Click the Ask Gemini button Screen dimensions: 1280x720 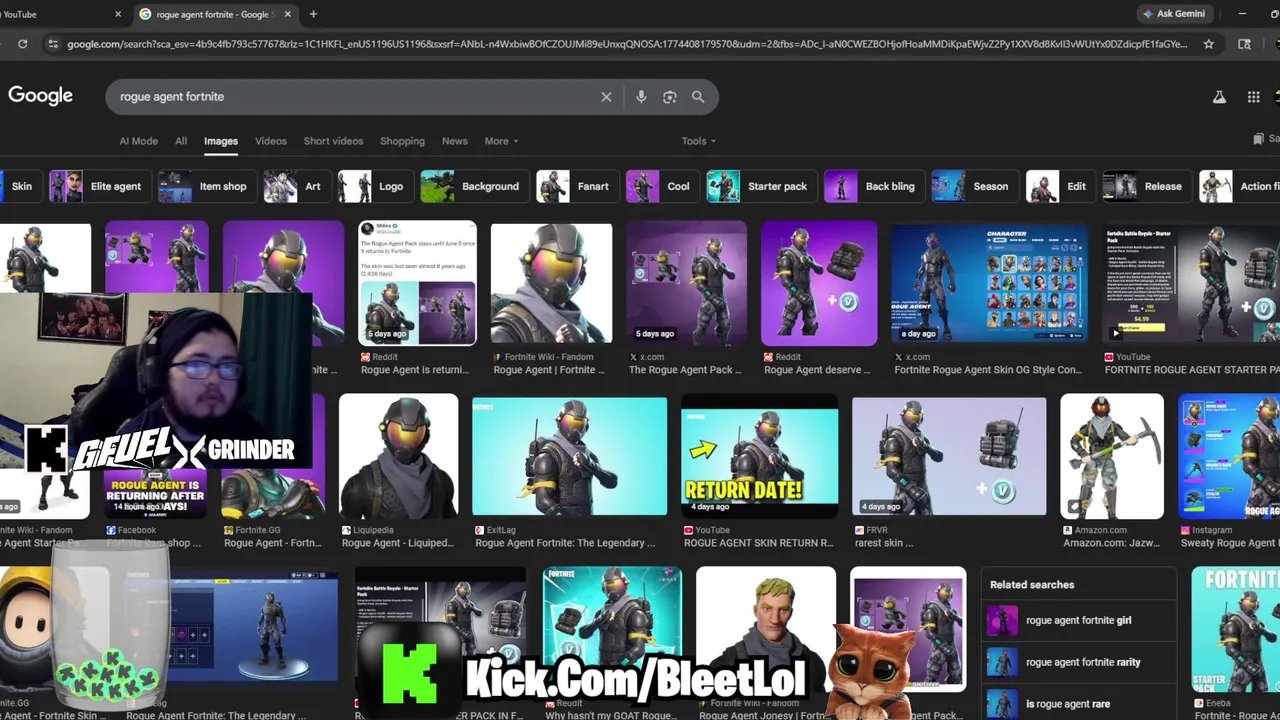1176,14
